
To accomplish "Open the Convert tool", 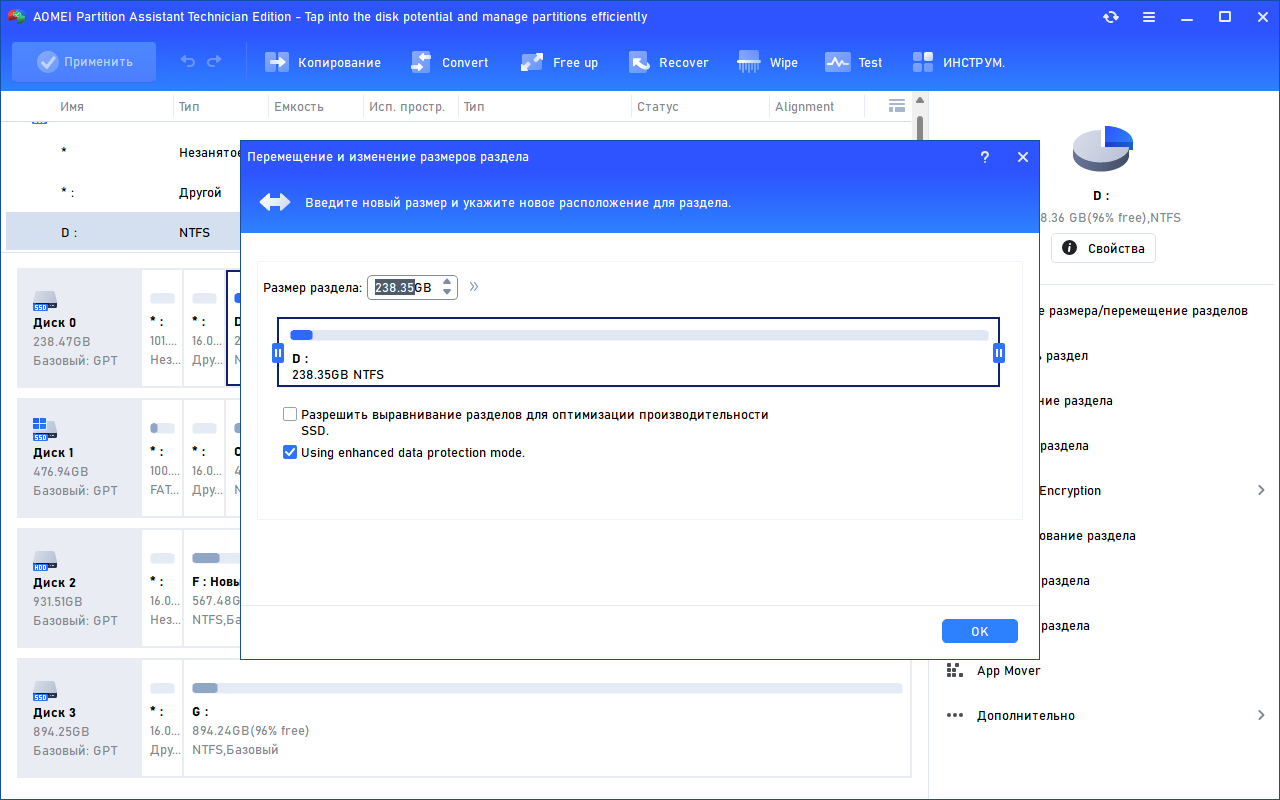I will pyautogui.click(x=421, y=62).
